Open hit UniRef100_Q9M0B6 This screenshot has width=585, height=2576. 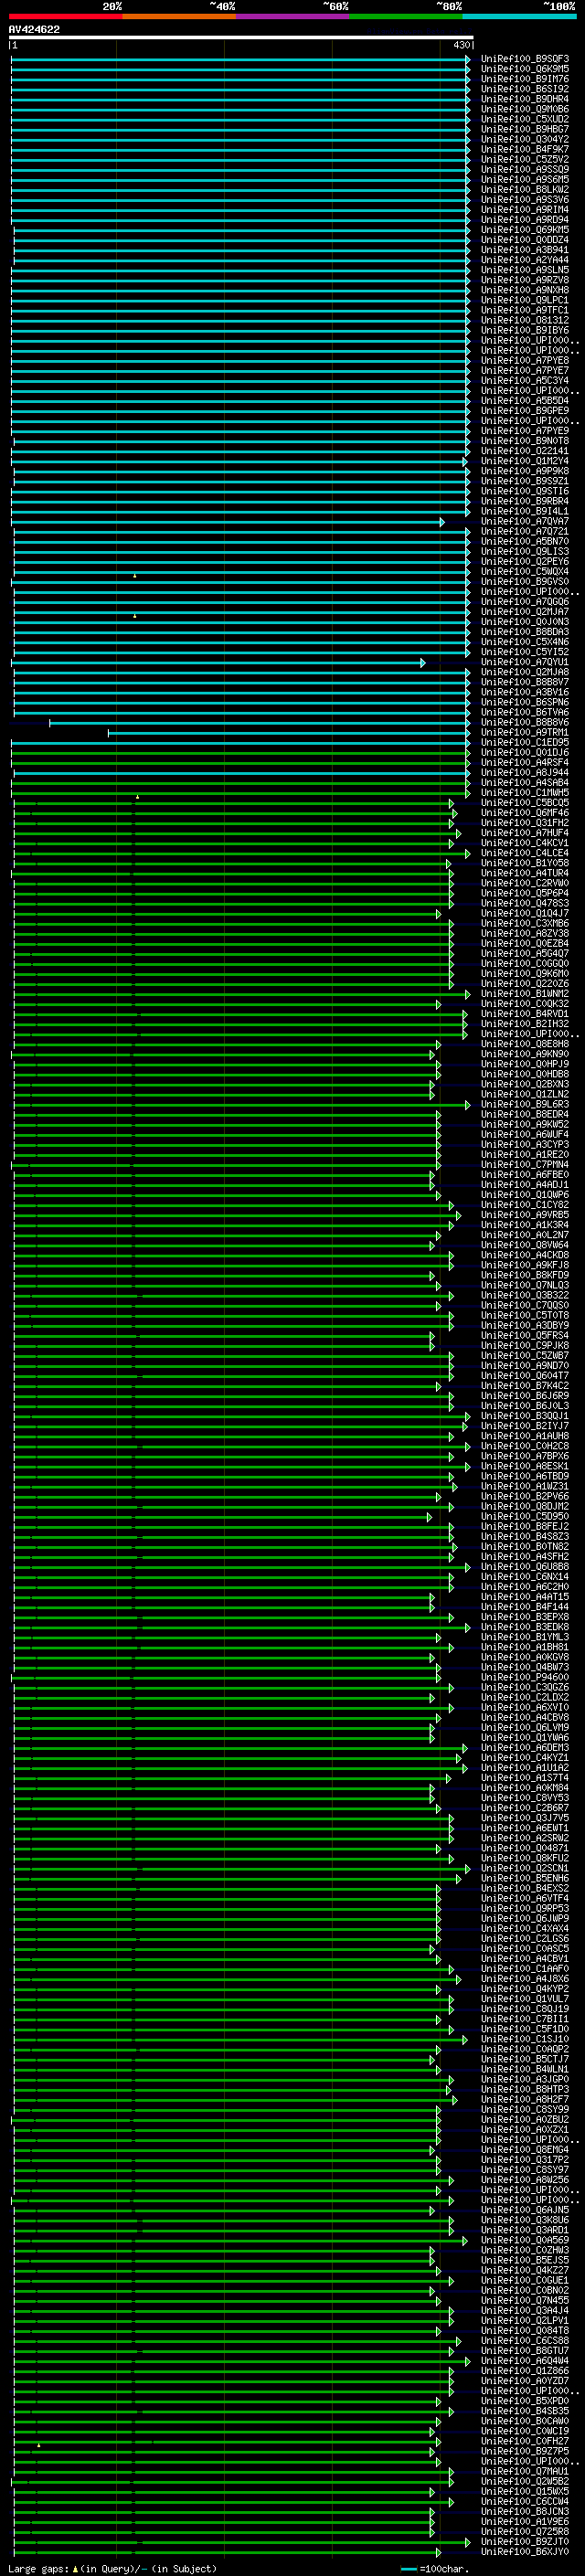click(x=524, y=109)
